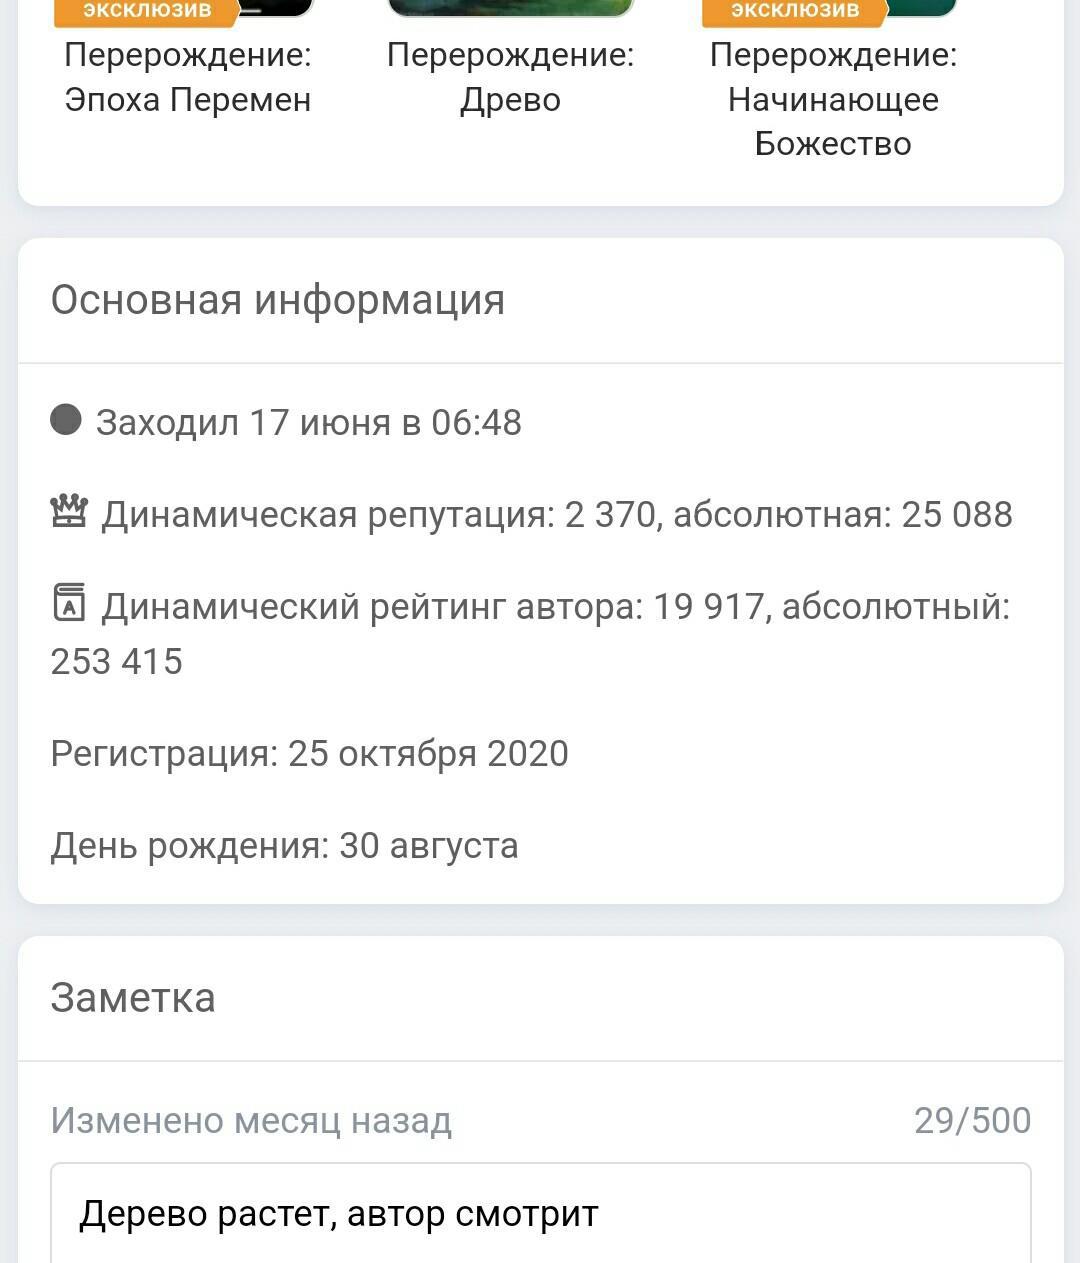The width and height of the screenshot is (1080, 1263).
Task: Tap the author dynamic rating 19 917 text
Action: [x=708, y=607]
